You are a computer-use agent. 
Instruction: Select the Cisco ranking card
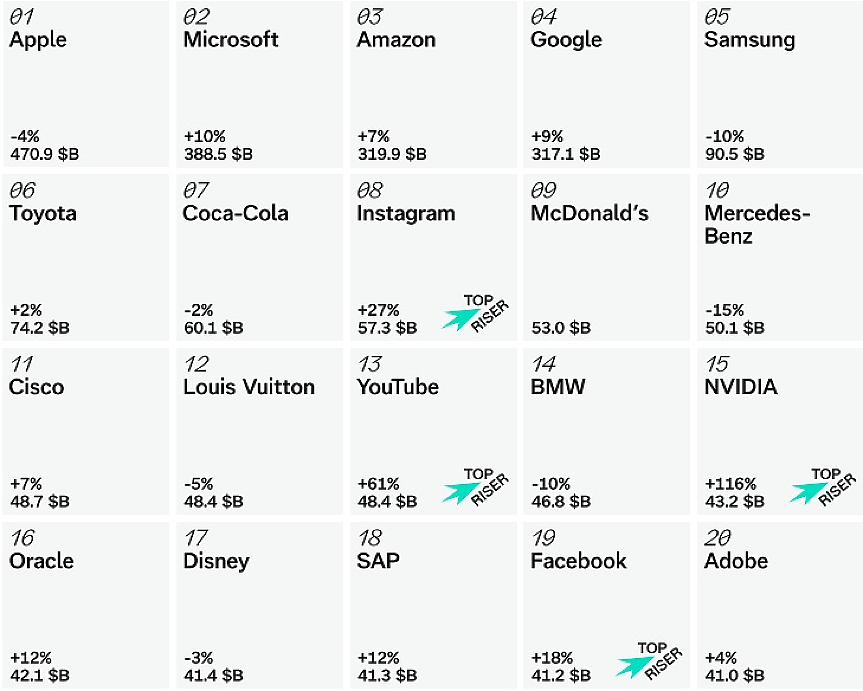[x=86, y=432]
